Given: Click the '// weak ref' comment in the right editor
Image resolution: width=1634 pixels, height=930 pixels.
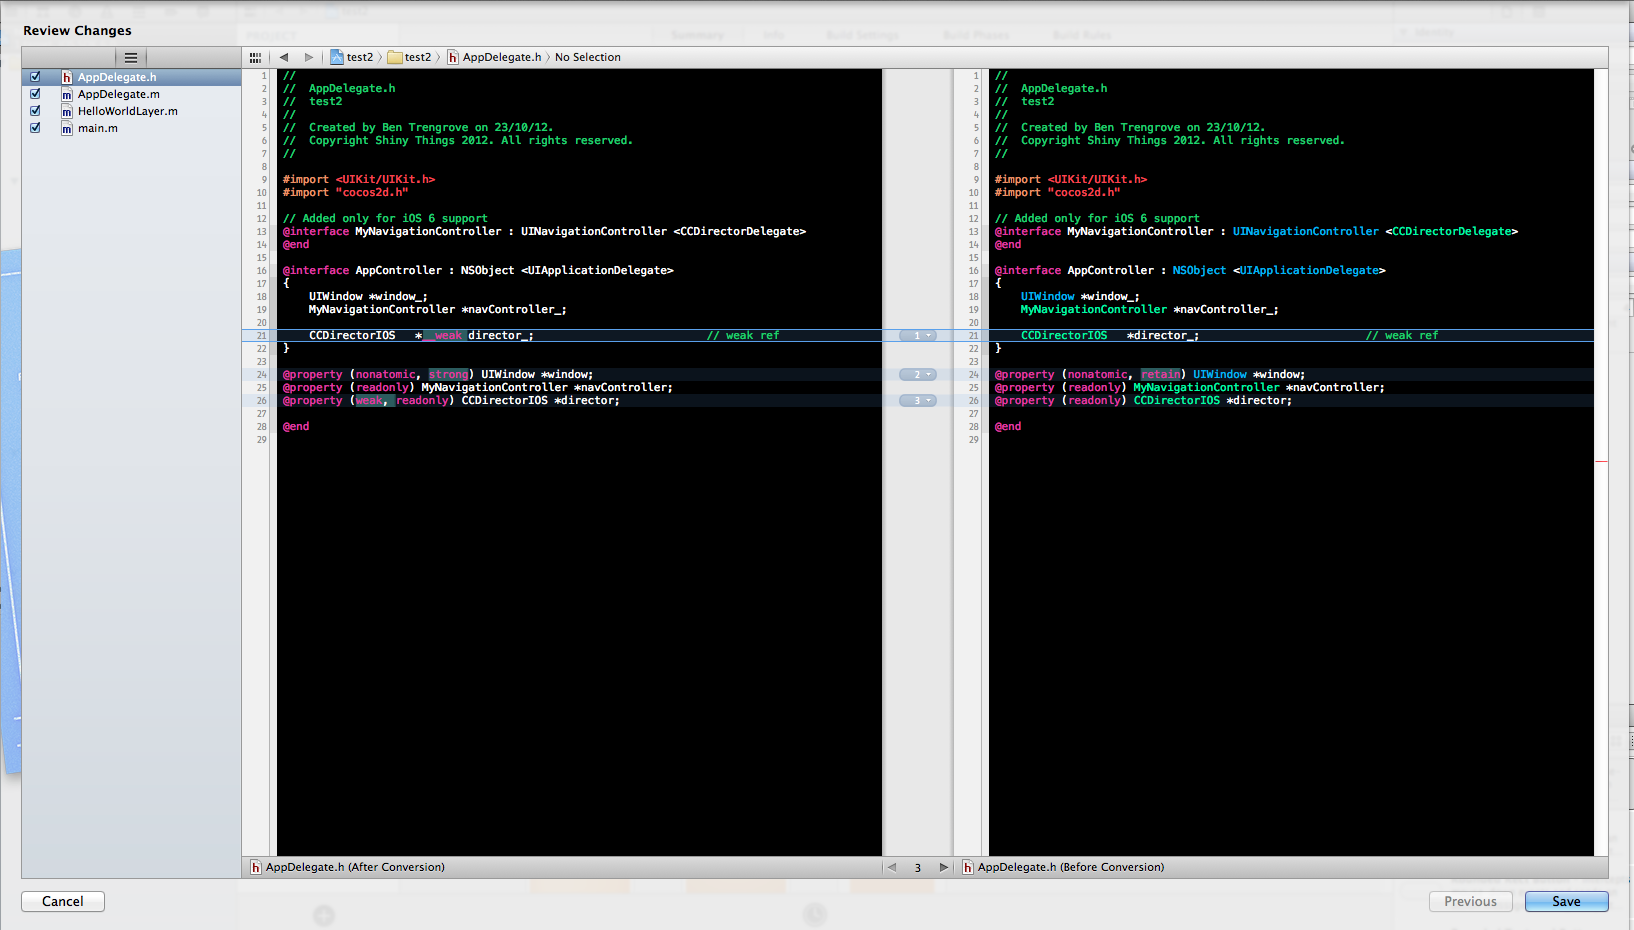Looking at the screenshot, I should click(x=1402, y=336).
